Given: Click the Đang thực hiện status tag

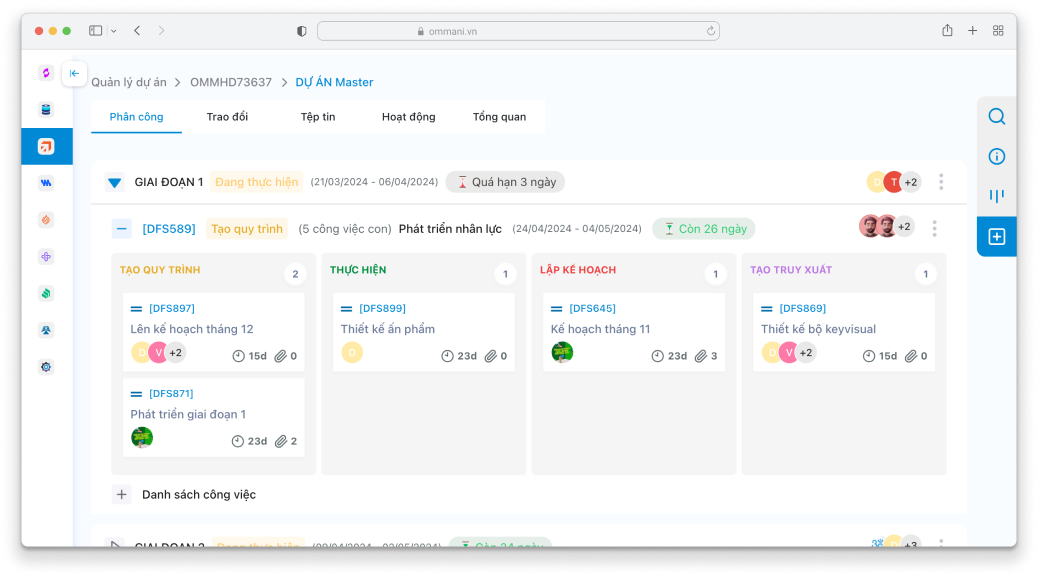Looking at the screenshot, I should tap(256, 182).
